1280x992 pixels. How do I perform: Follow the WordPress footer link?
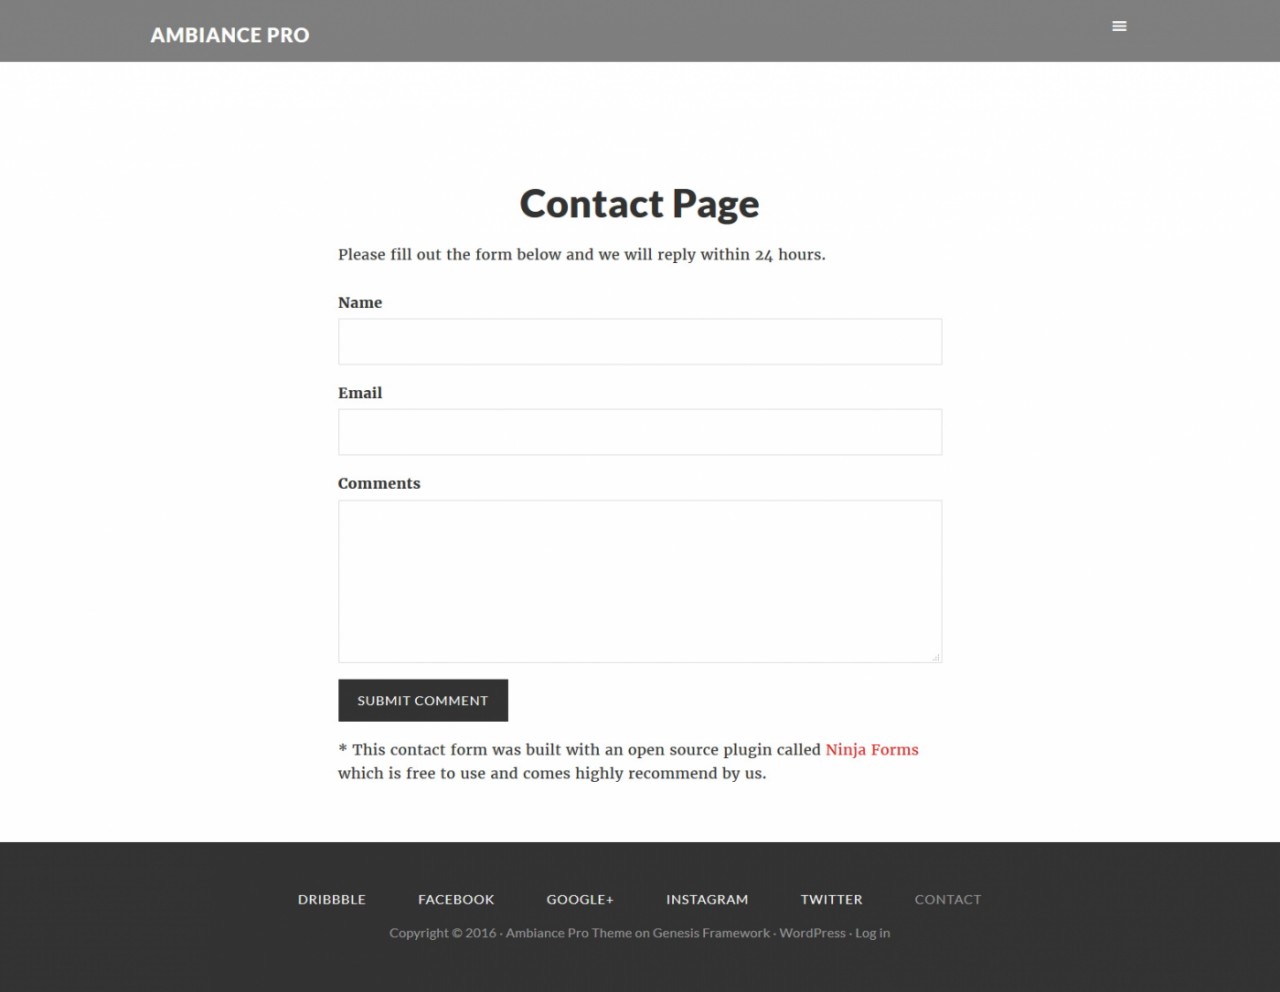tap(812, 933)
